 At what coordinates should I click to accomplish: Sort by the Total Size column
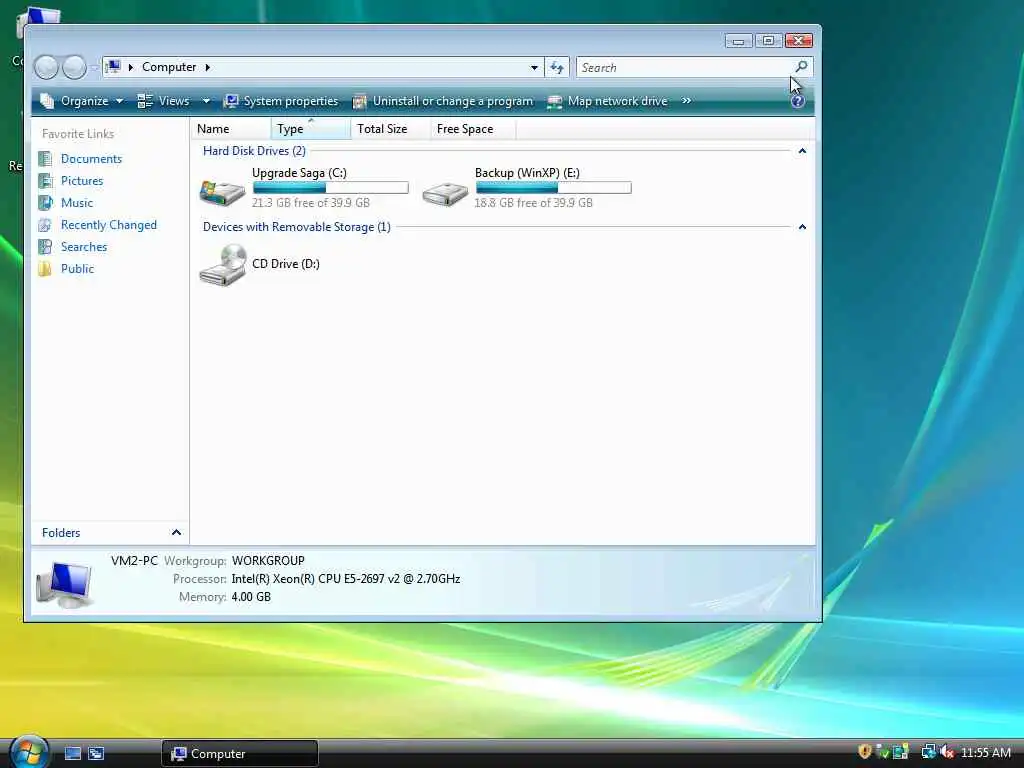[x=391, y=129]
